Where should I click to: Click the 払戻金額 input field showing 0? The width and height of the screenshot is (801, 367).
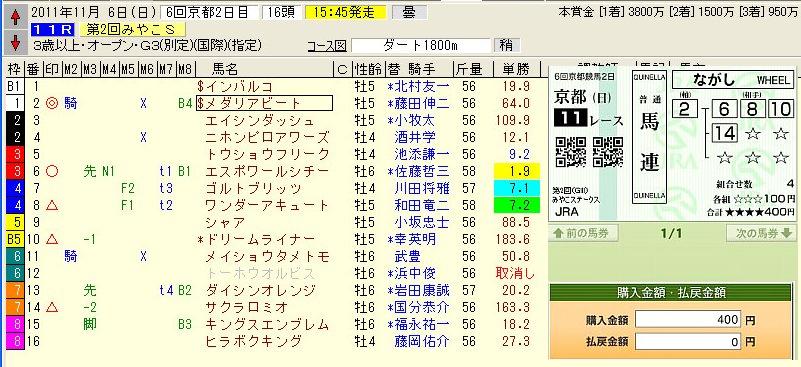(x=688, y=341)
